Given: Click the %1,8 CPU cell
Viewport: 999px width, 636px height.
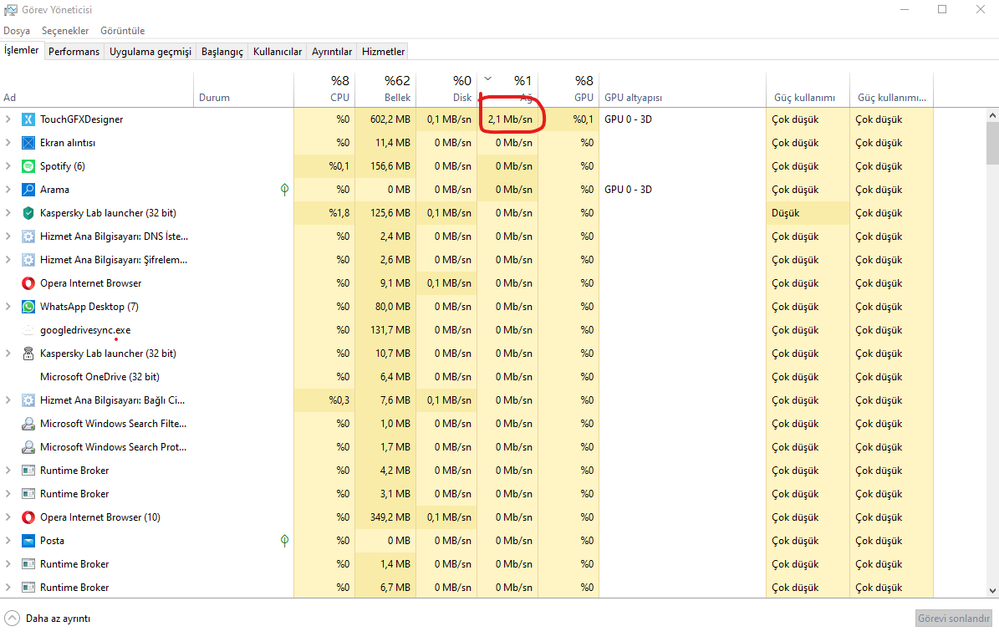Looking at the screenshot, I should (x=324, y=213).
